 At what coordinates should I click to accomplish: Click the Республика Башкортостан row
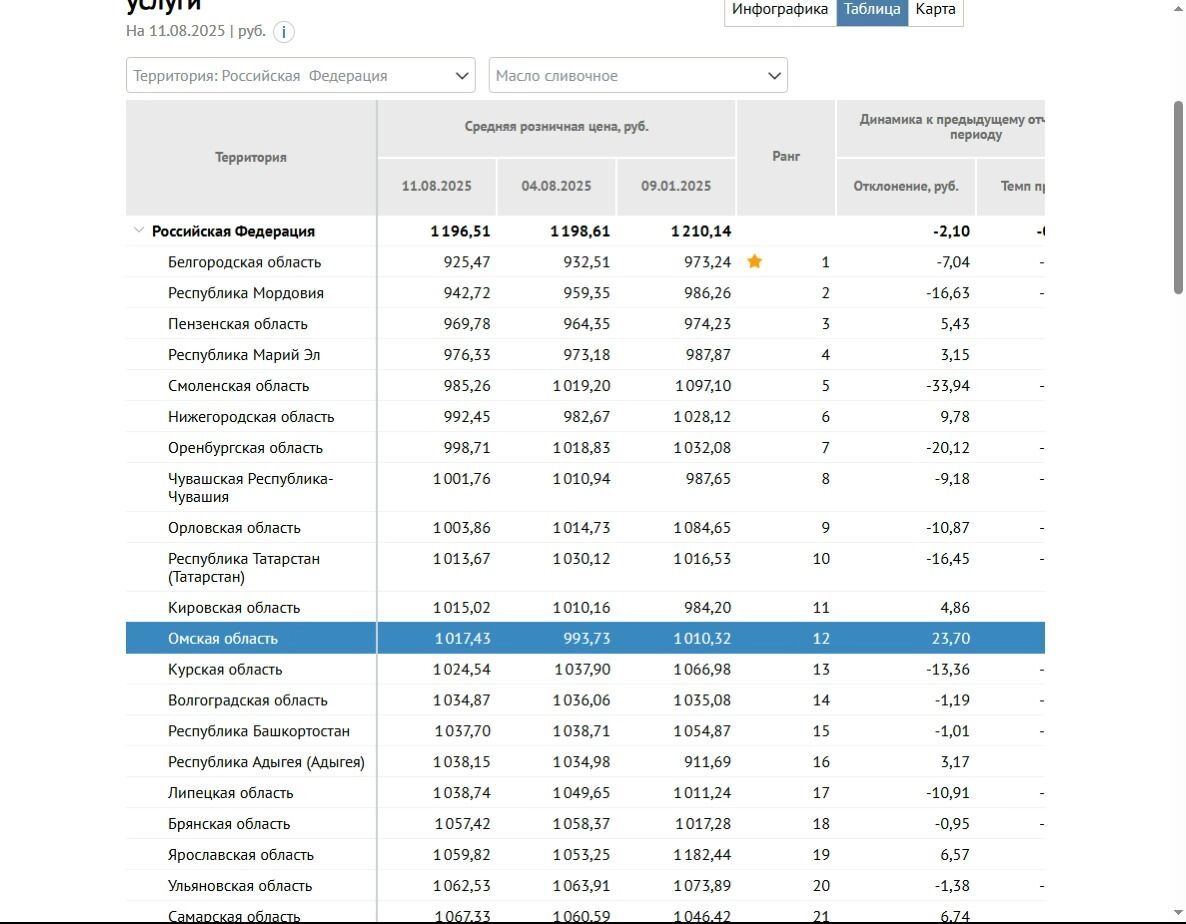(x=259, y=732)
